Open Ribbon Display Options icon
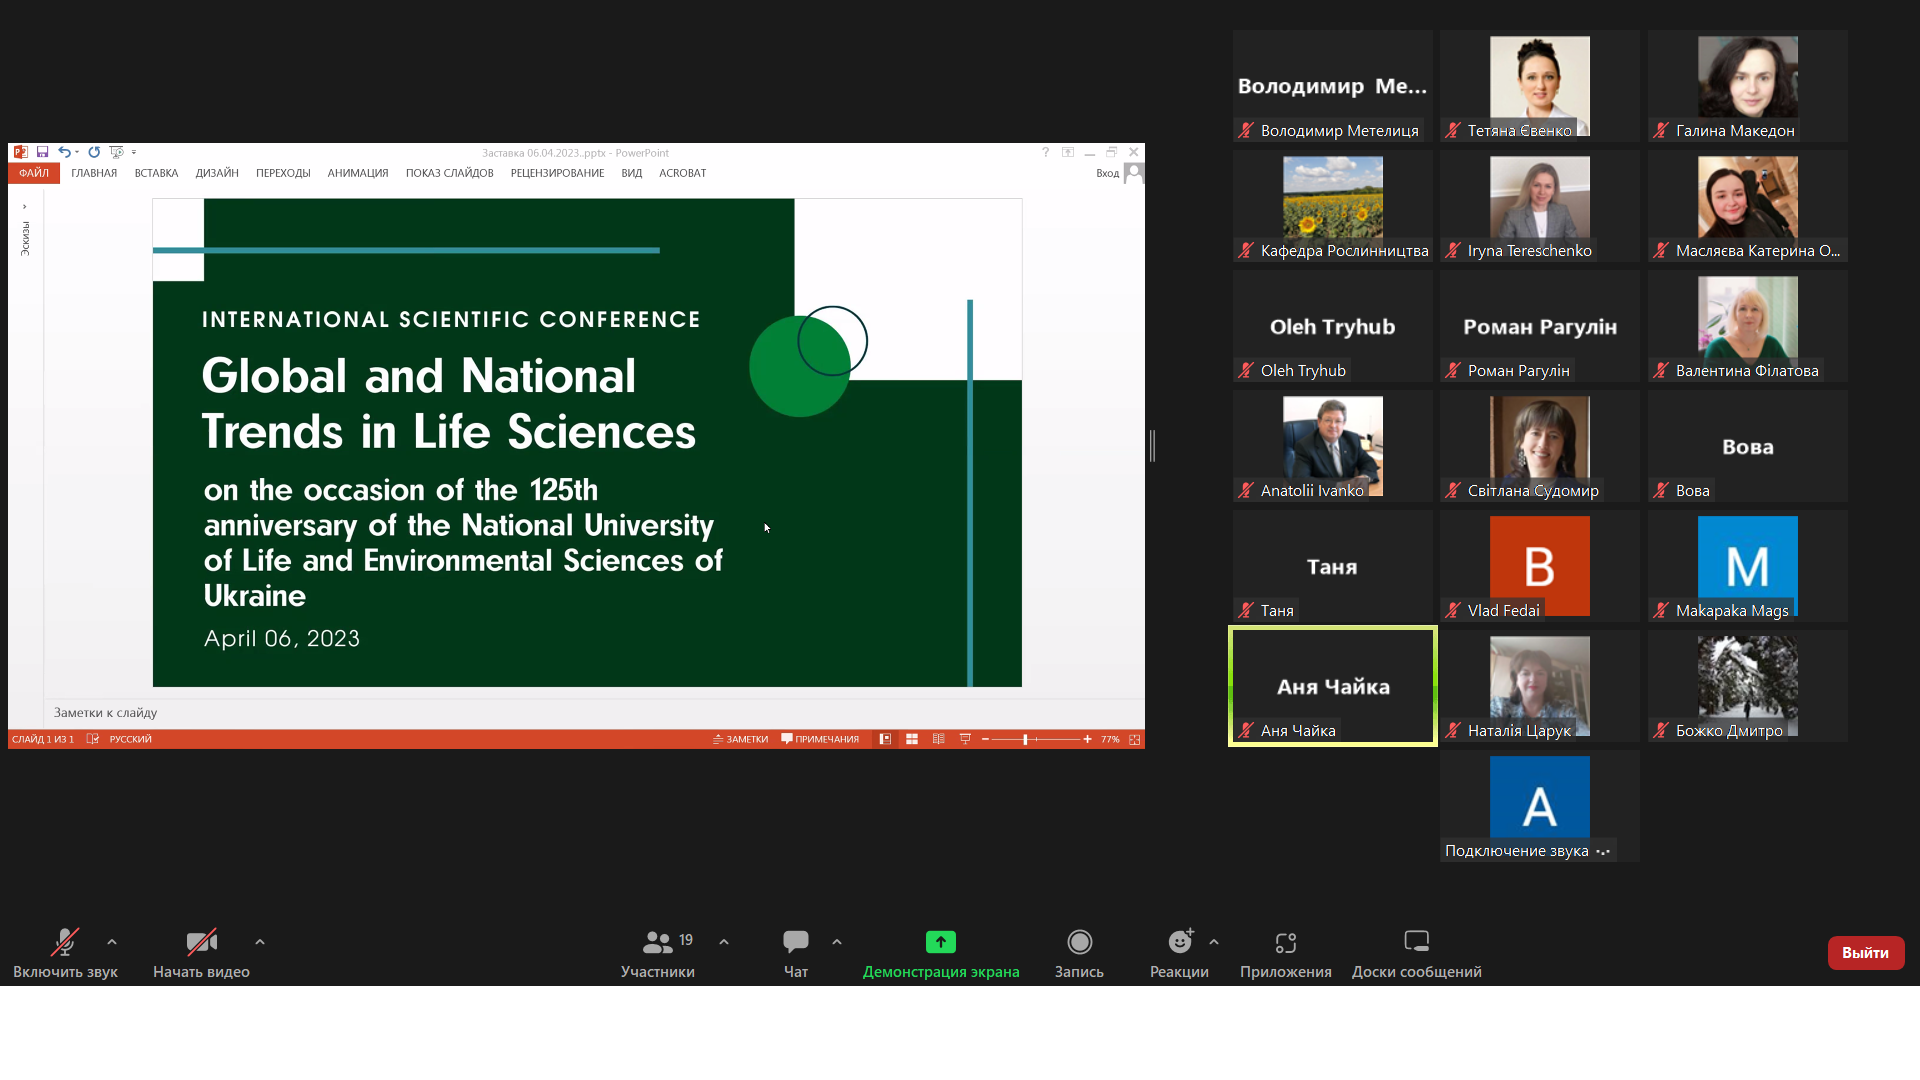 point(1068,152)
